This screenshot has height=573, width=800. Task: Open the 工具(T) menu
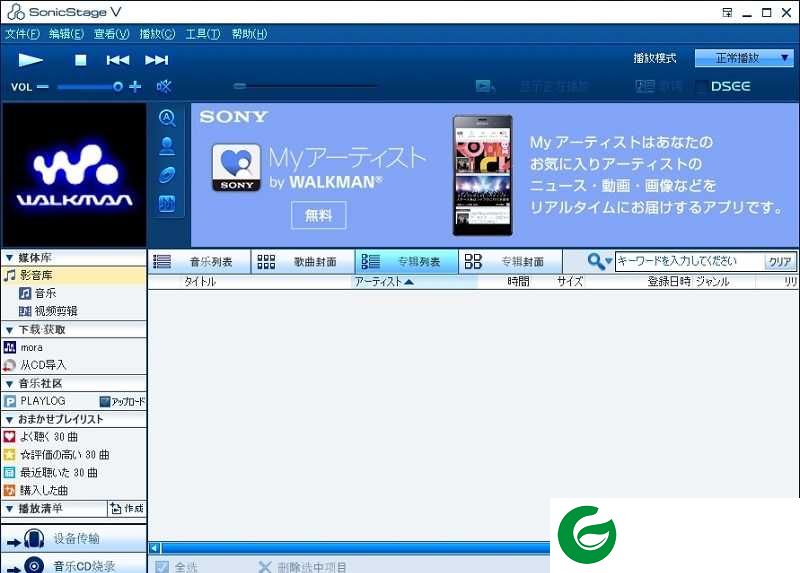click(203, 34)
